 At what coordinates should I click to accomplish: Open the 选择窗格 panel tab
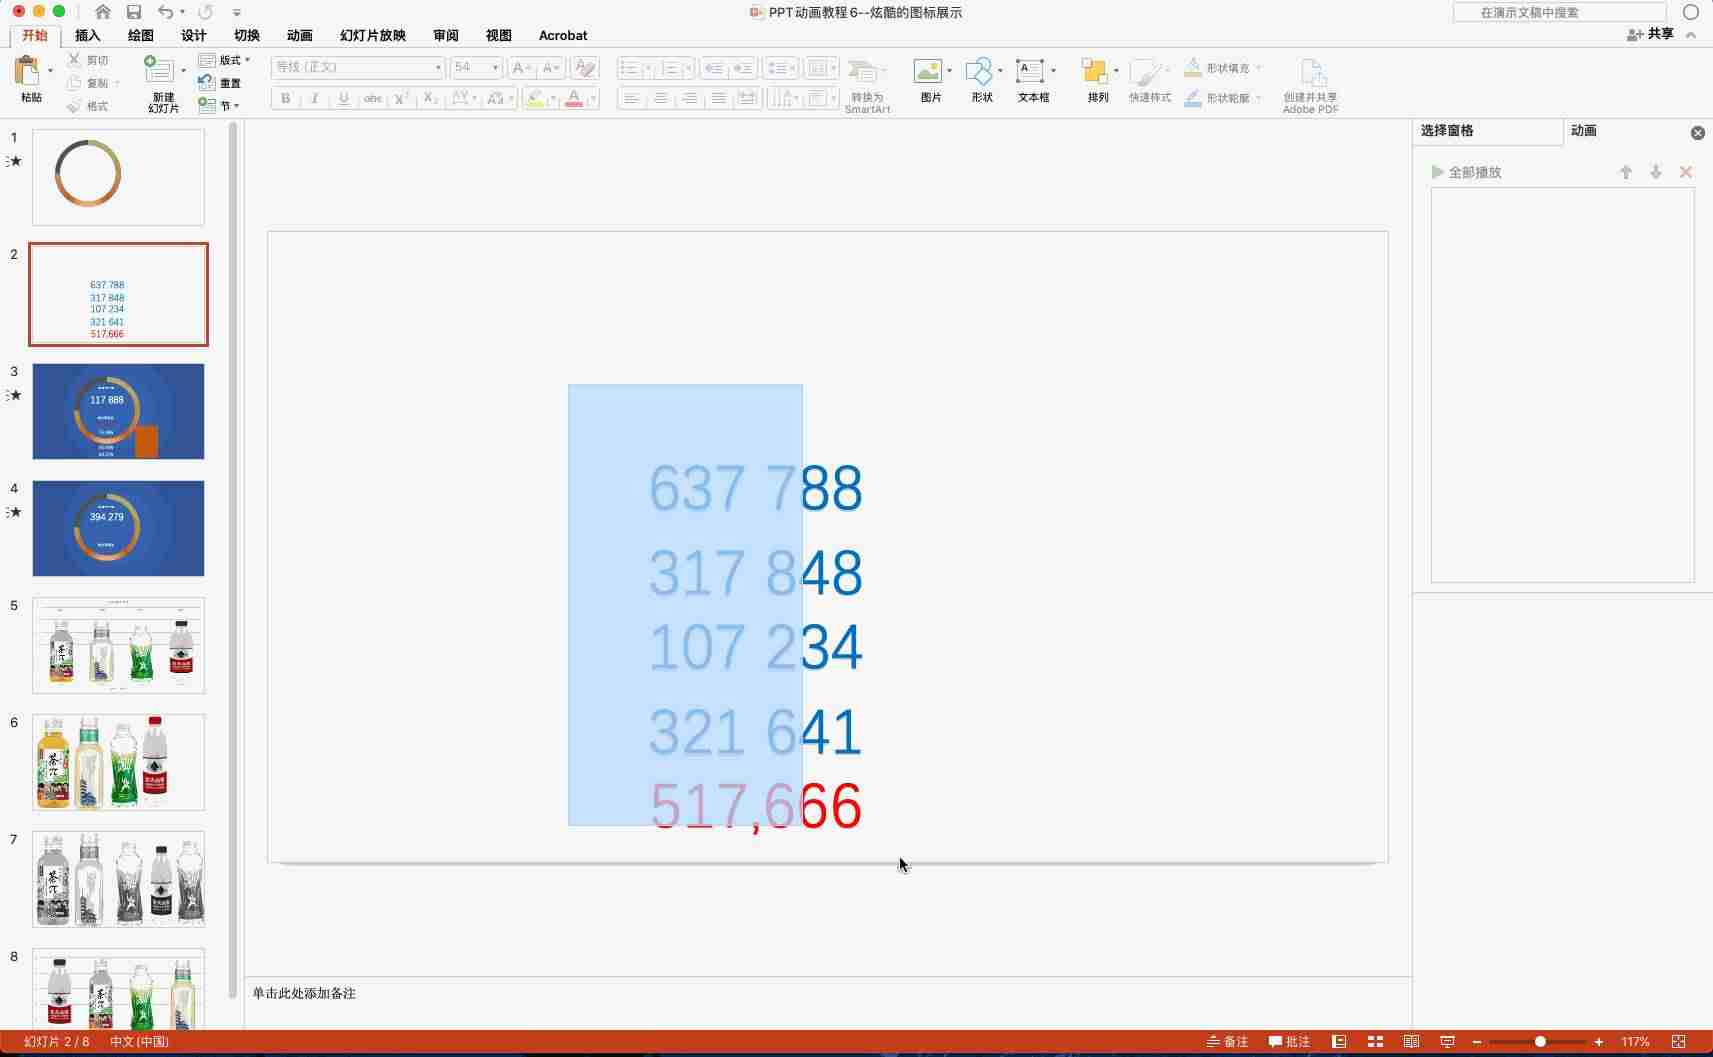point(1447,131)
